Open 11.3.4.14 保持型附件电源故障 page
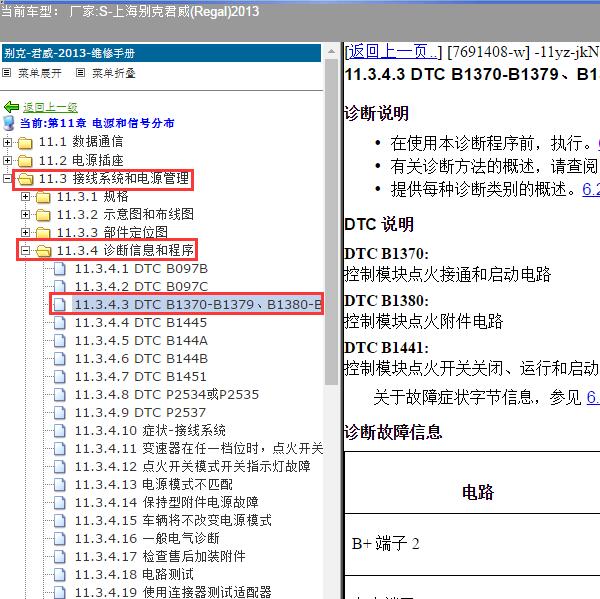 [166, 503]
